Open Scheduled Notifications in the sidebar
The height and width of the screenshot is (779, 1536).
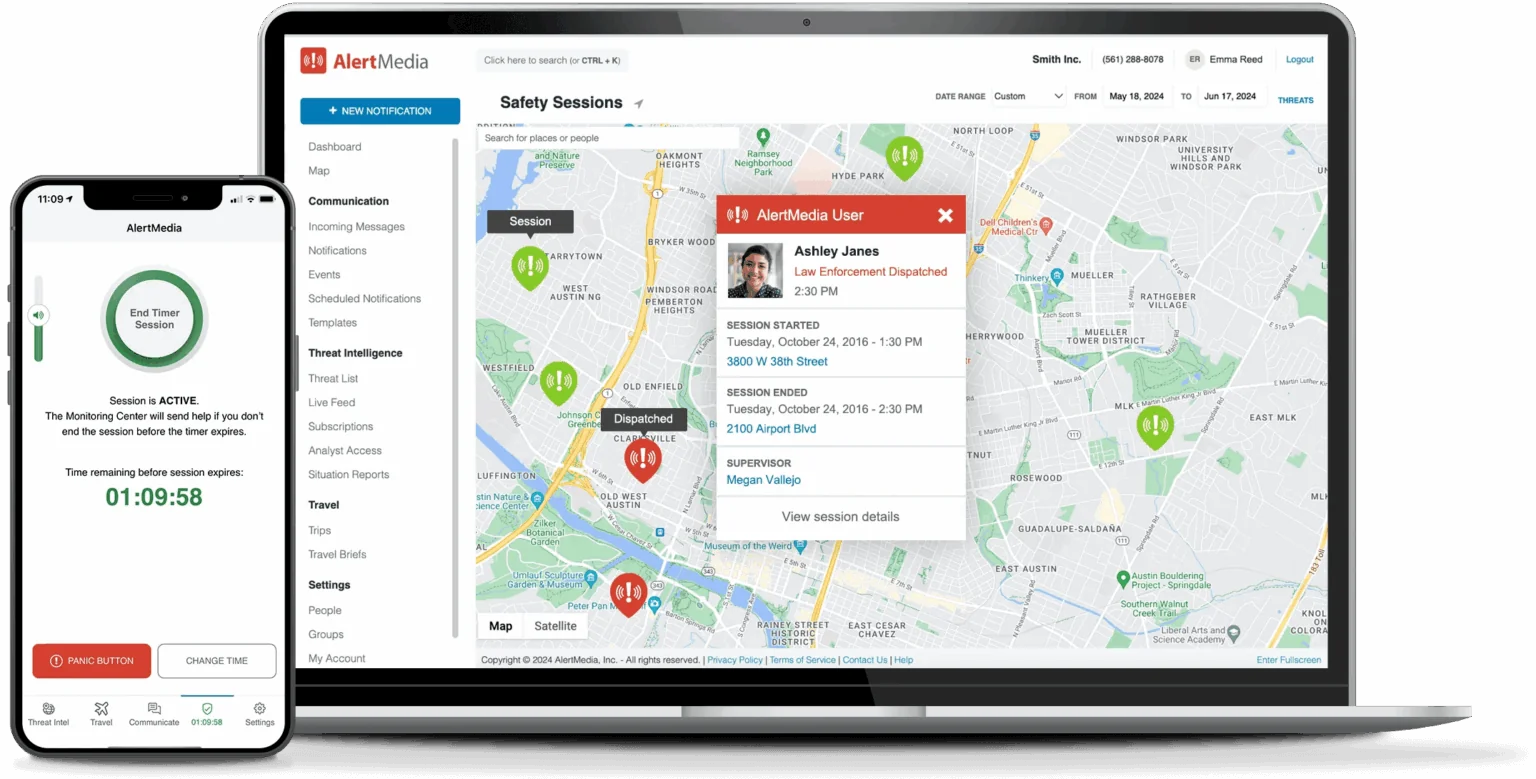point(365,299)
